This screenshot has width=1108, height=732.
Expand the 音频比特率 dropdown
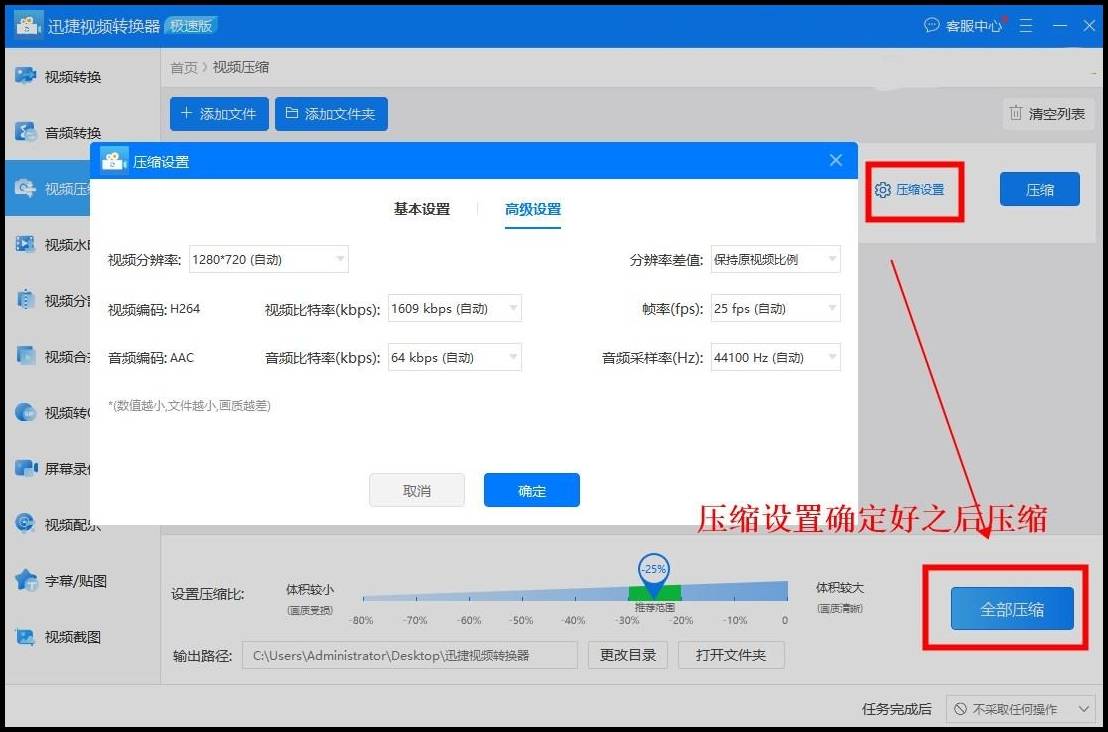tap(454, 358)
